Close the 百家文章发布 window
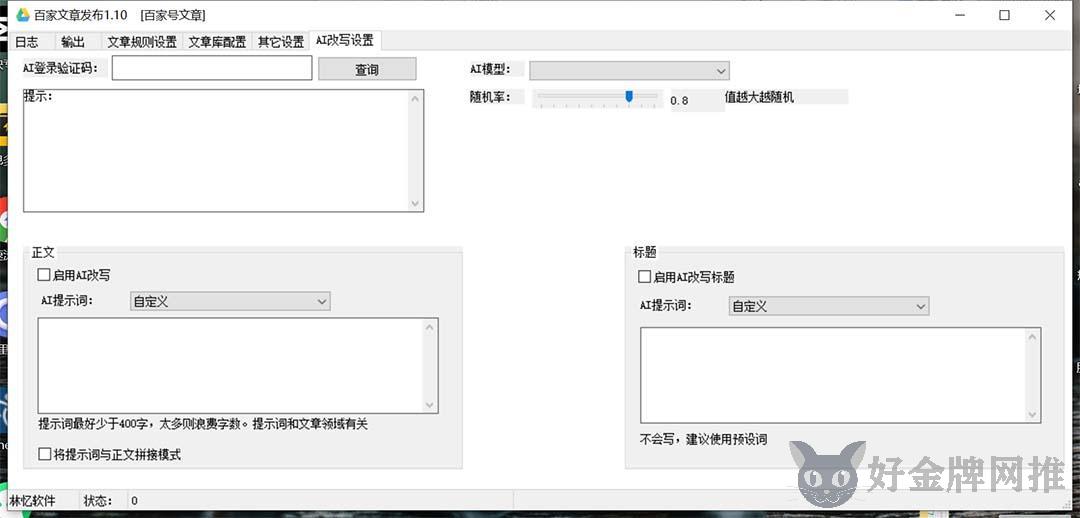Image resolution: width=1080 pixels, height=518 pixels. (x=1050, y=15)
